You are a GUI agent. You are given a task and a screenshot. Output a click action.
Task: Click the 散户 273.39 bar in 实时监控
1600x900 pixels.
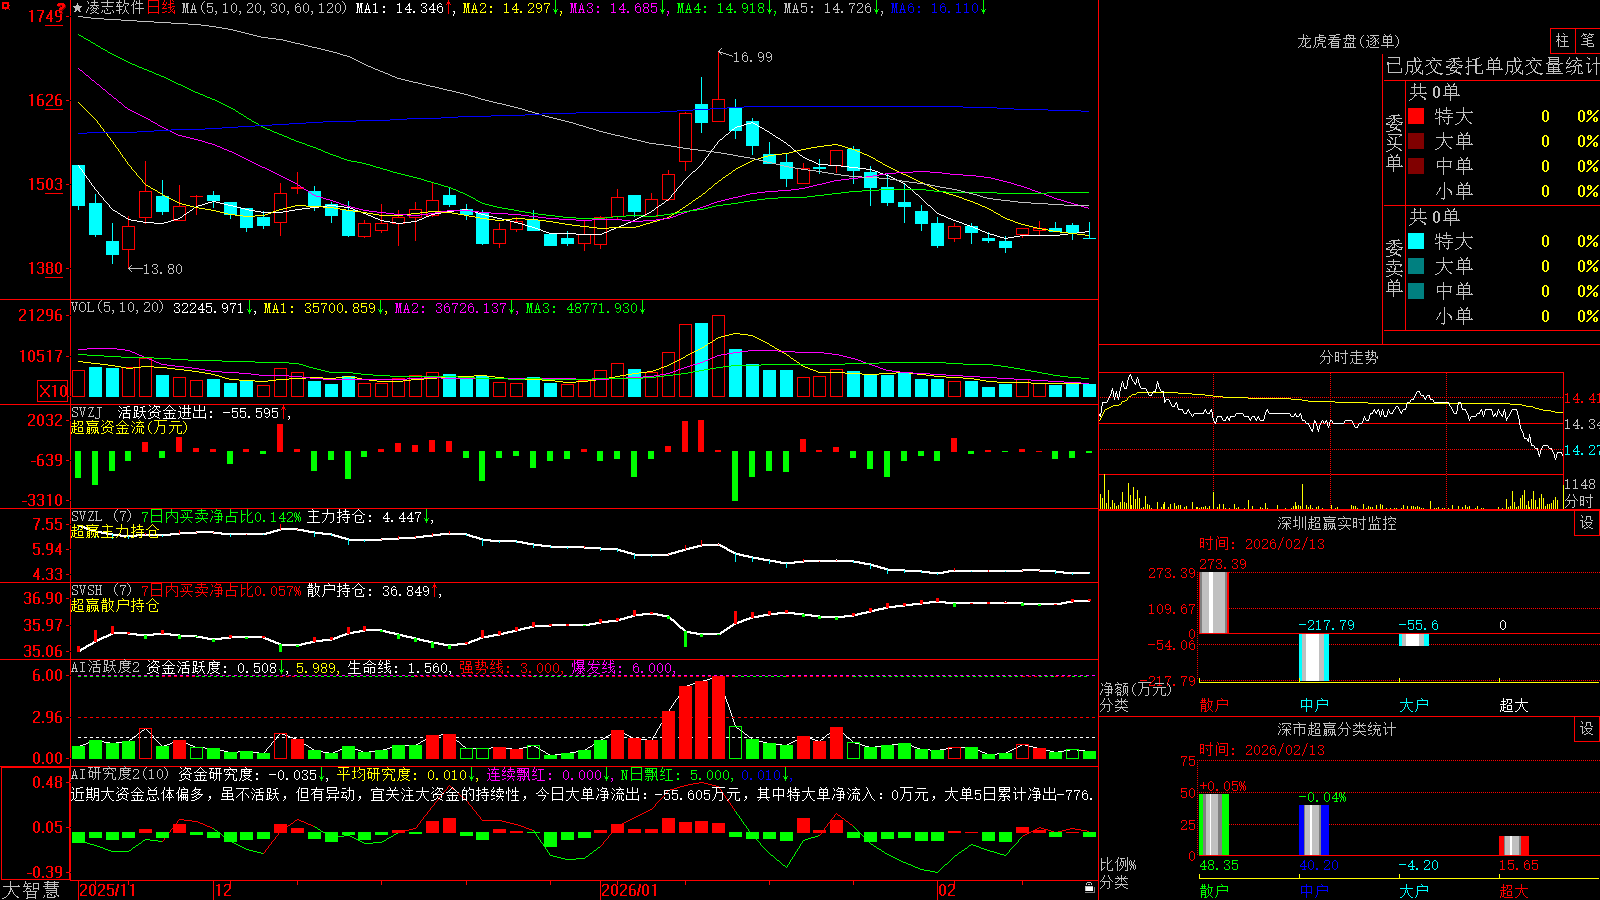(x=1214, y=602)
